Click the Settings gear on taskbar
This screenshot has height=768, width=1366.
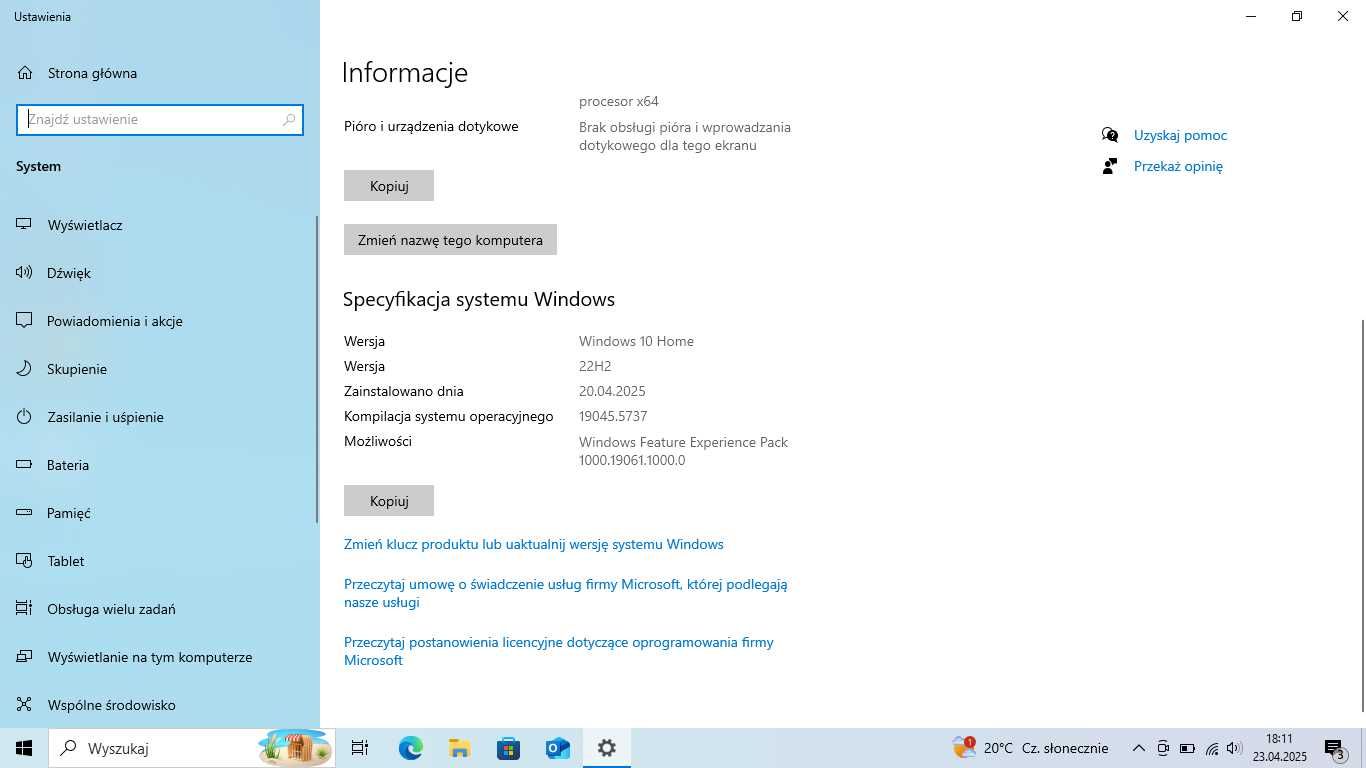606,748
